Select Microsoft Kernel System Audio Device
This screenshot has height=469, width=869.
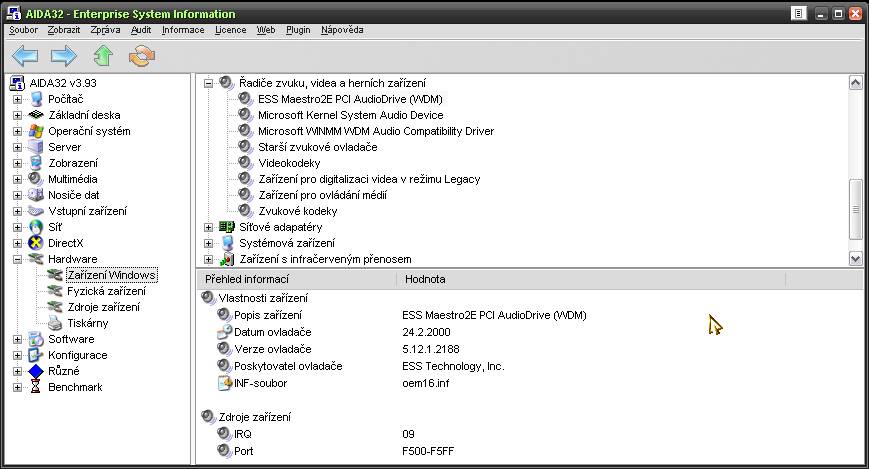pyautogui.click(x=351, y=115)
